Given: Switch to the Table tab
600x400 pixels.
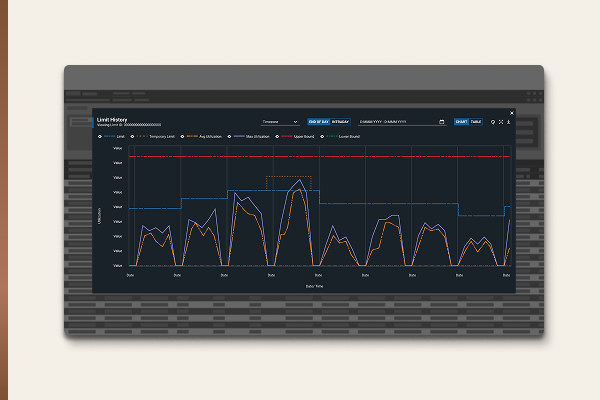Looking at the screenshot, I should pyautogui.click(x=476, y=122).
